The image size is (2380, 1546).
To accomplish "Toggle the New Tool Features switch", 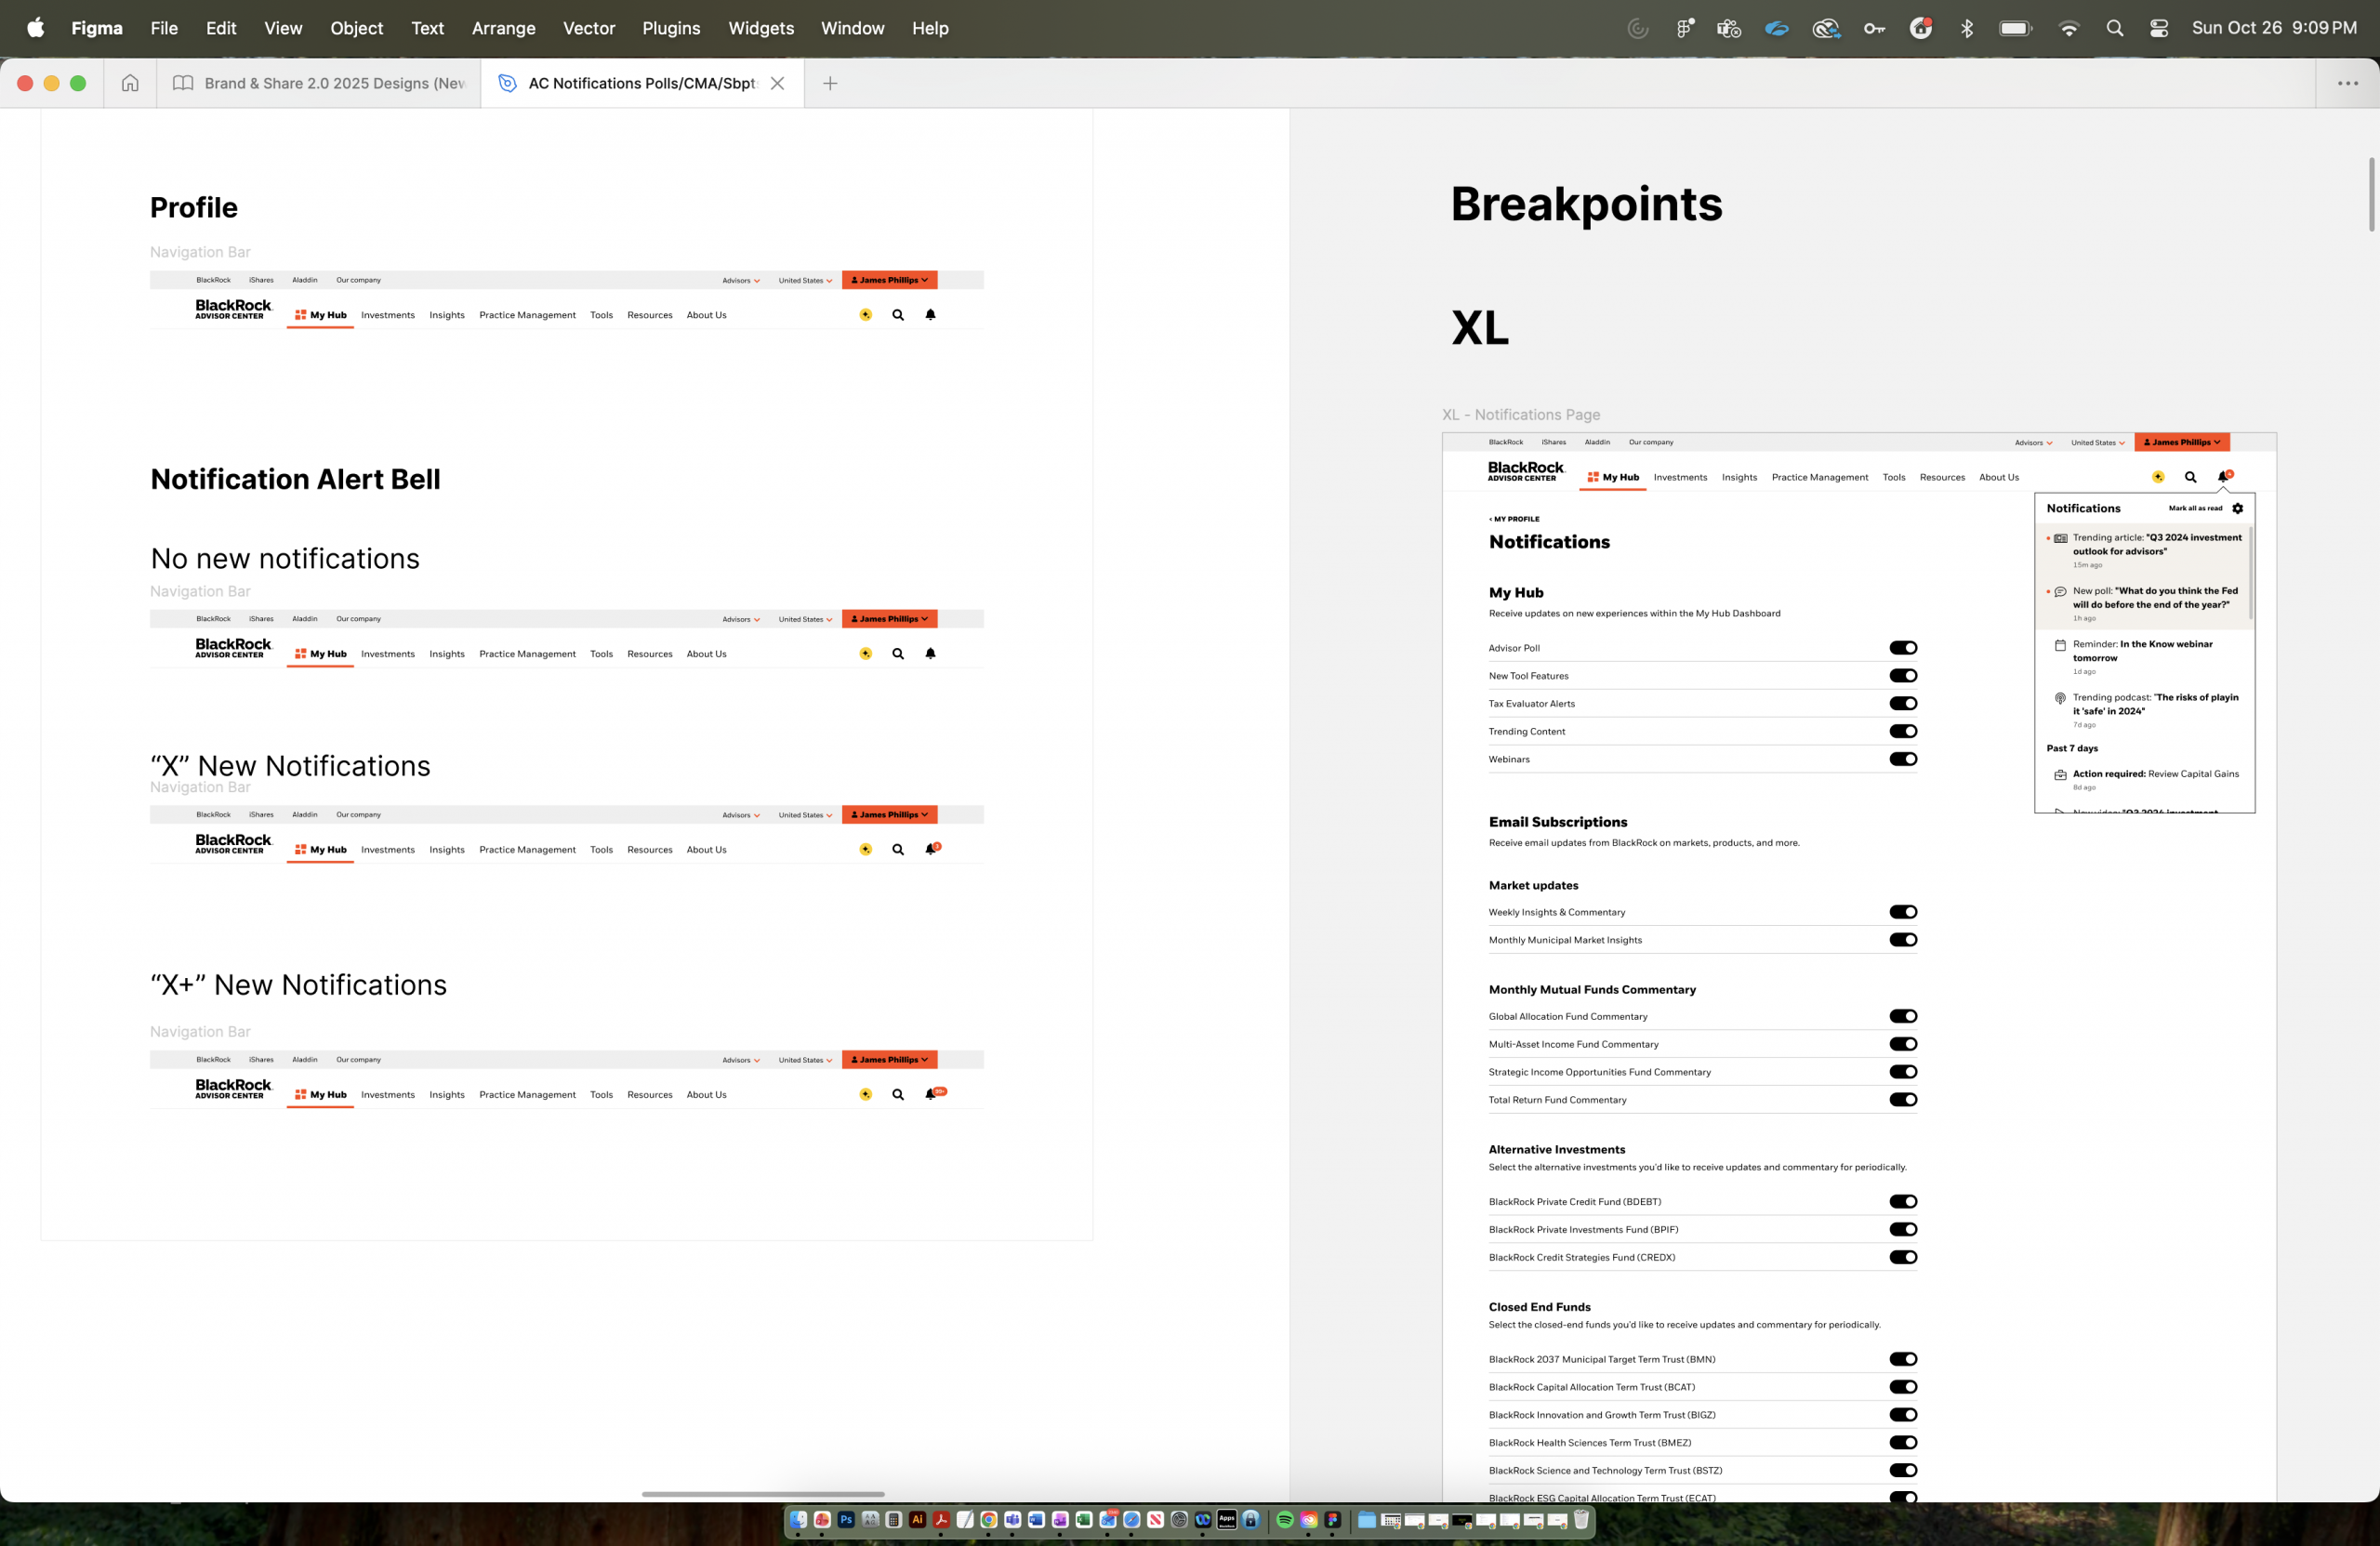I will pyautogui.click(x=1903, y=676).
